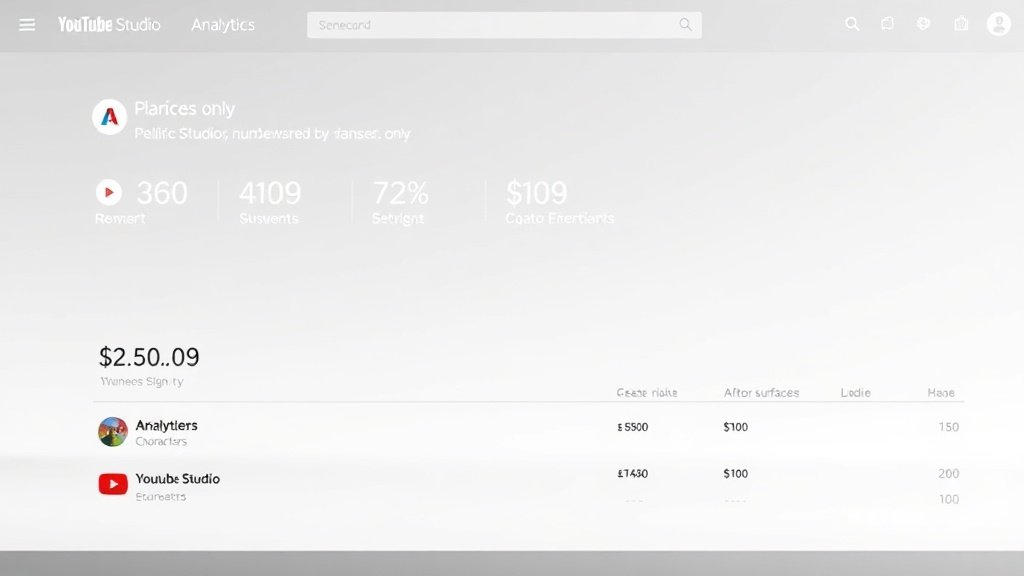Click the channel logo with letter A
1024x576 pixels.
[x=109, y=117]
